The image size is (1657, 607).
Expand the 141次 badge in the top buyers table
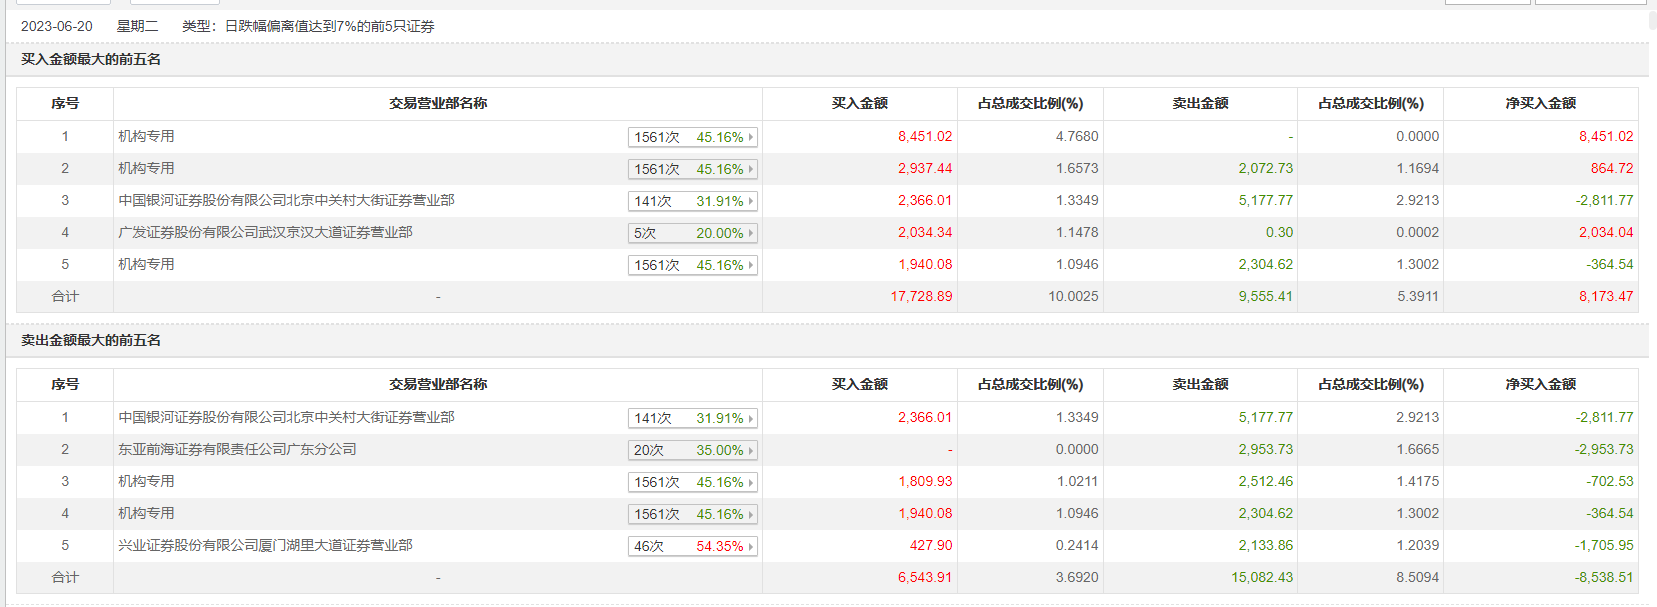(692, 201)
